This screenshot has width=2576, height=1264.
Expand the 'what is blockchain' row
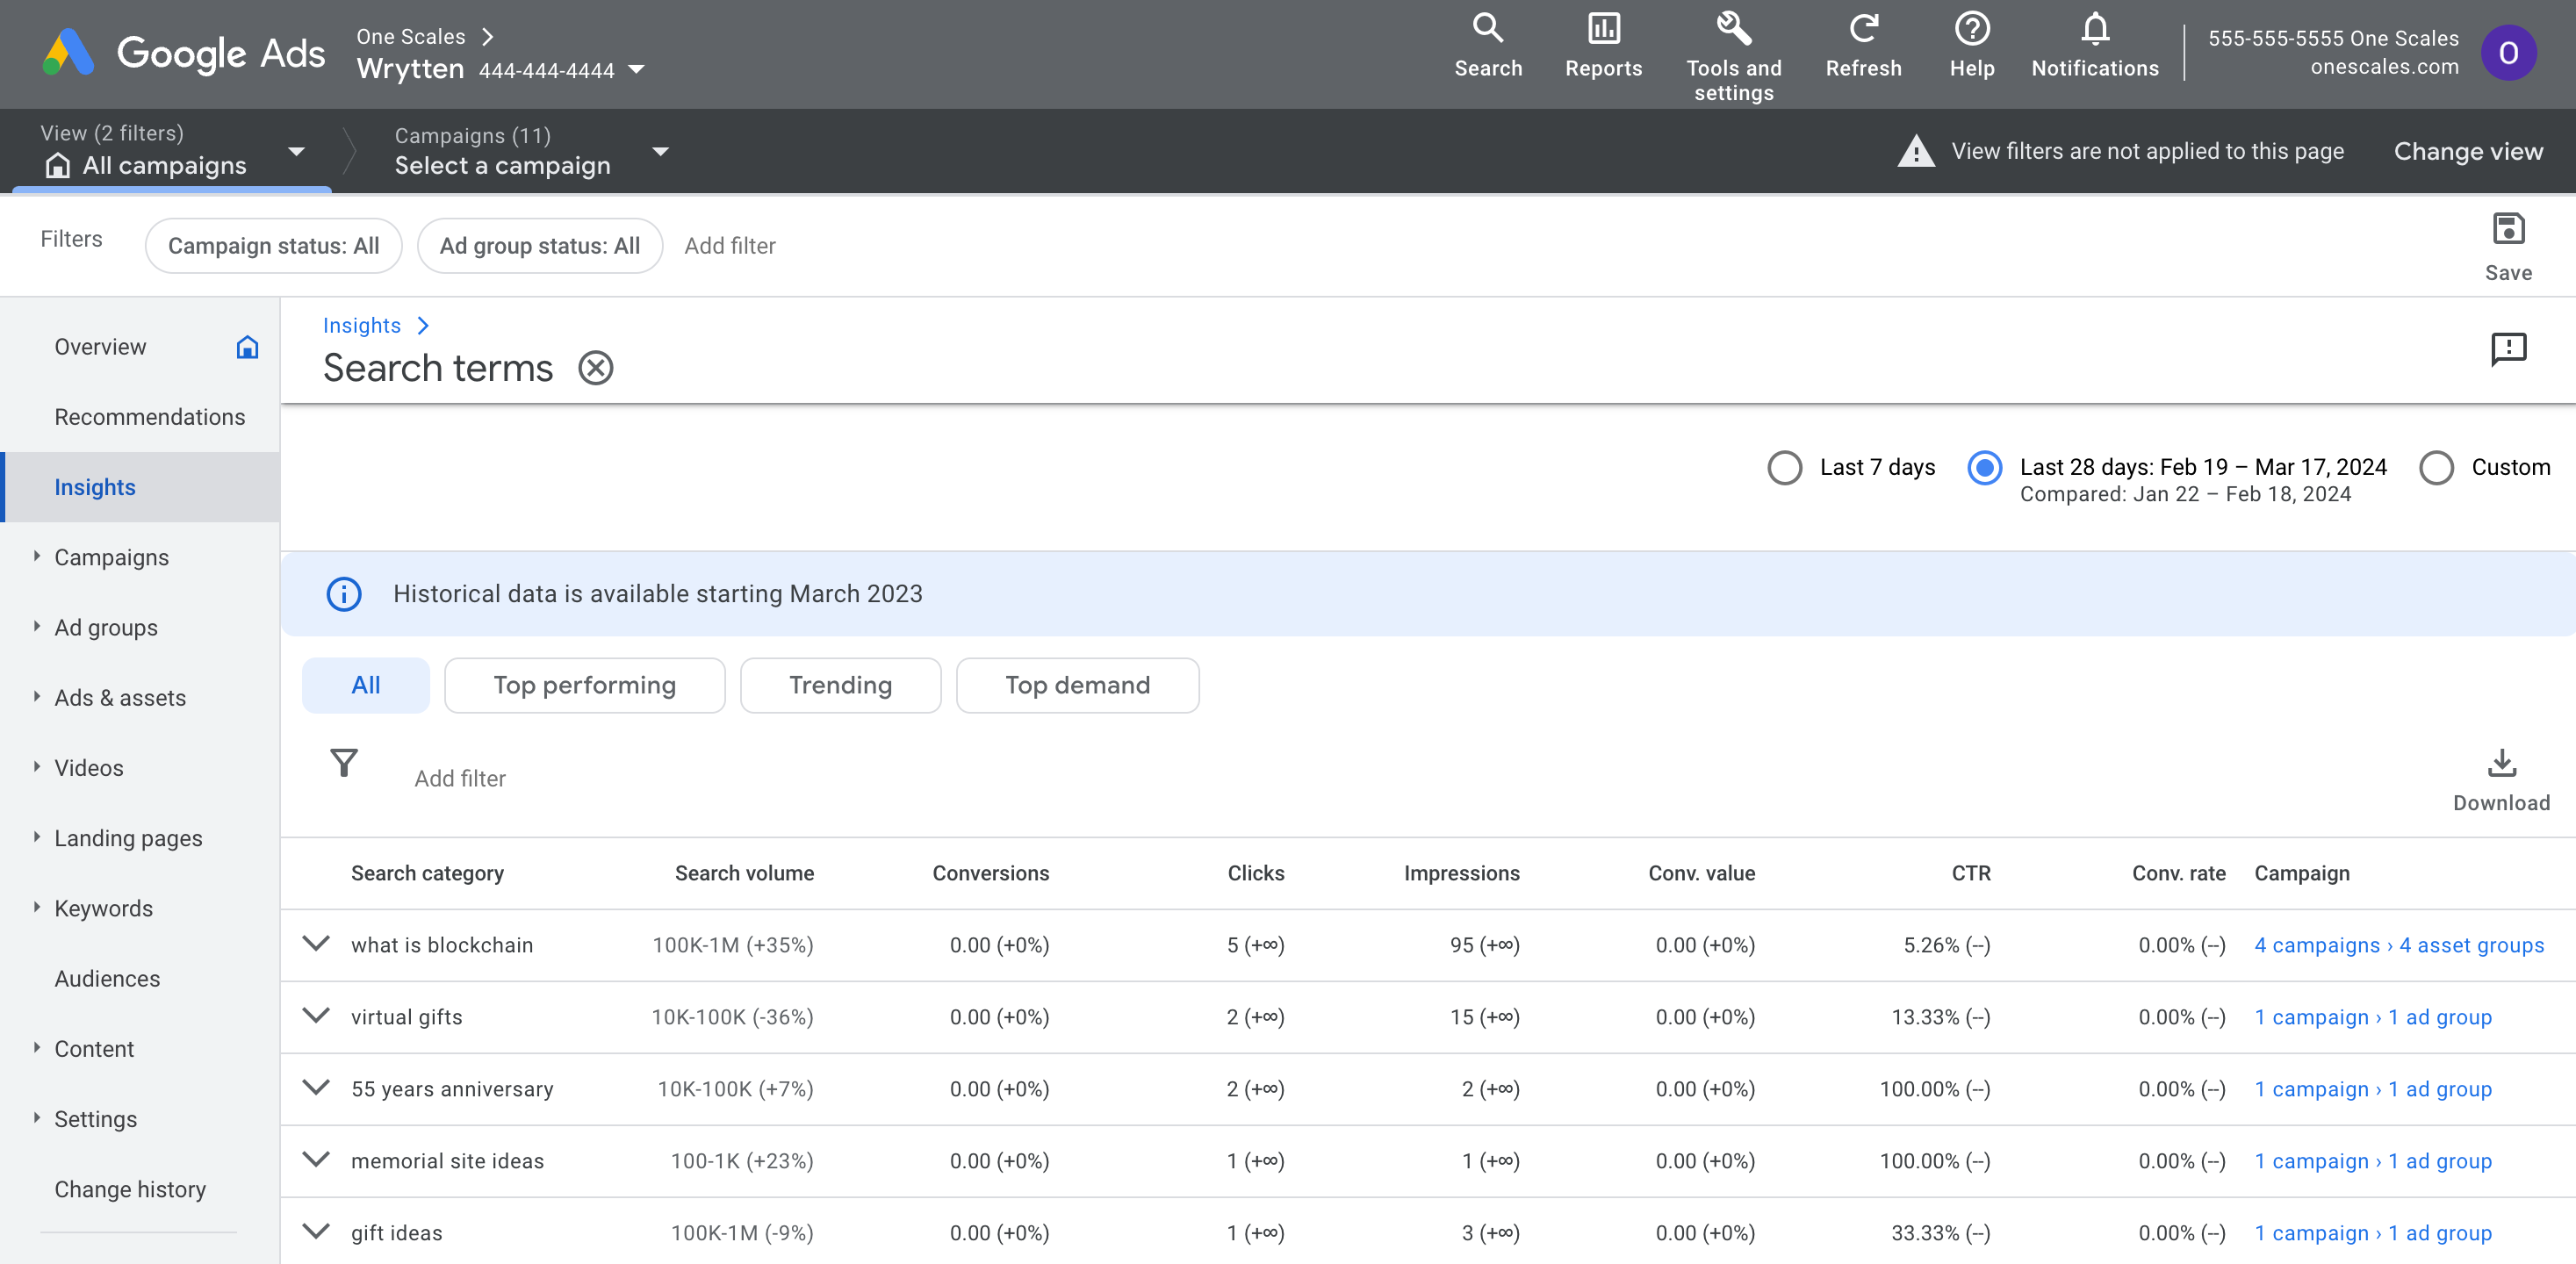pos(316,944)
